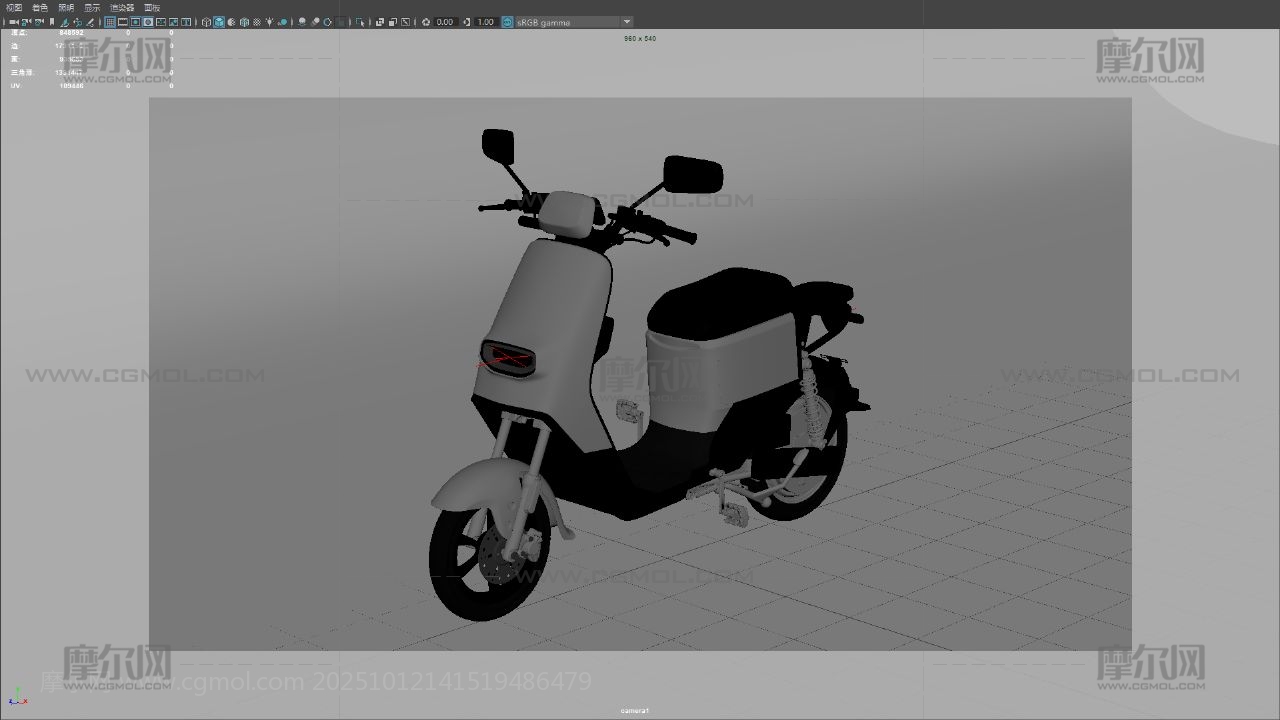Screen dimensions: 1280x720
Task: Open the 渲染器 (Renderer) menu
Action: (121, 7)
